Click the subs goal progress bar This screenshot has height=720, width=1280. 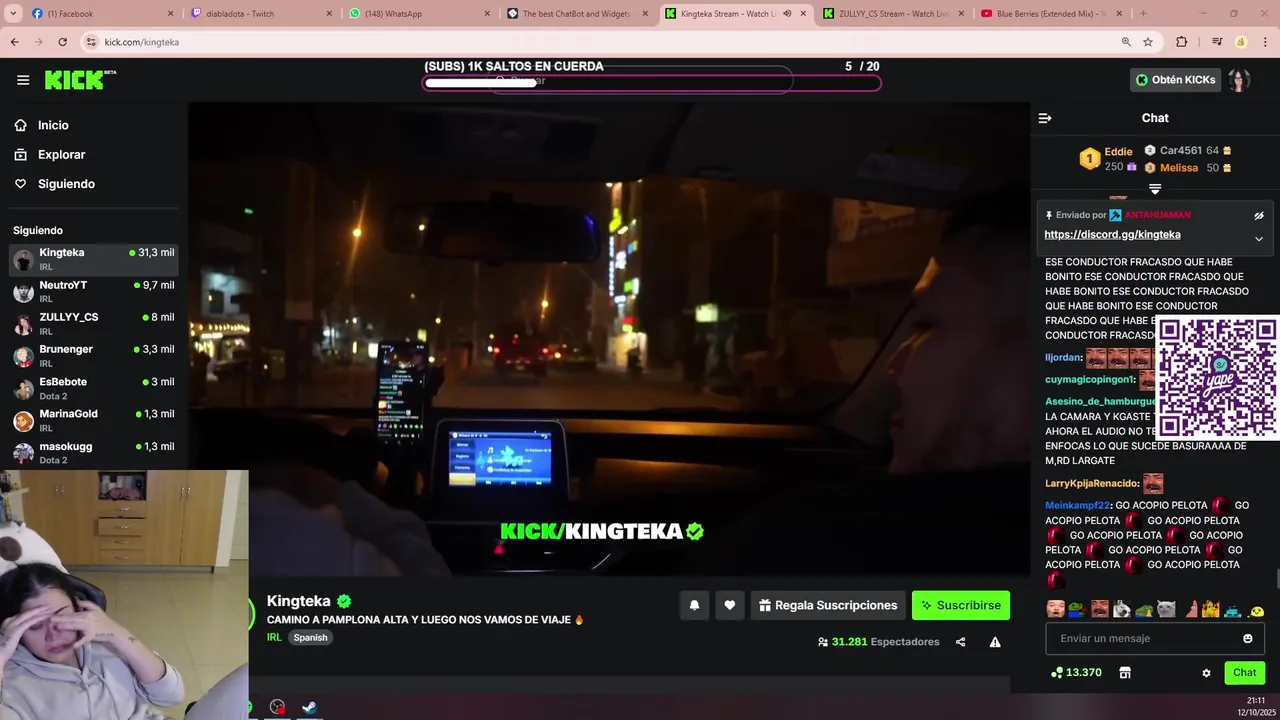[652, 82]
